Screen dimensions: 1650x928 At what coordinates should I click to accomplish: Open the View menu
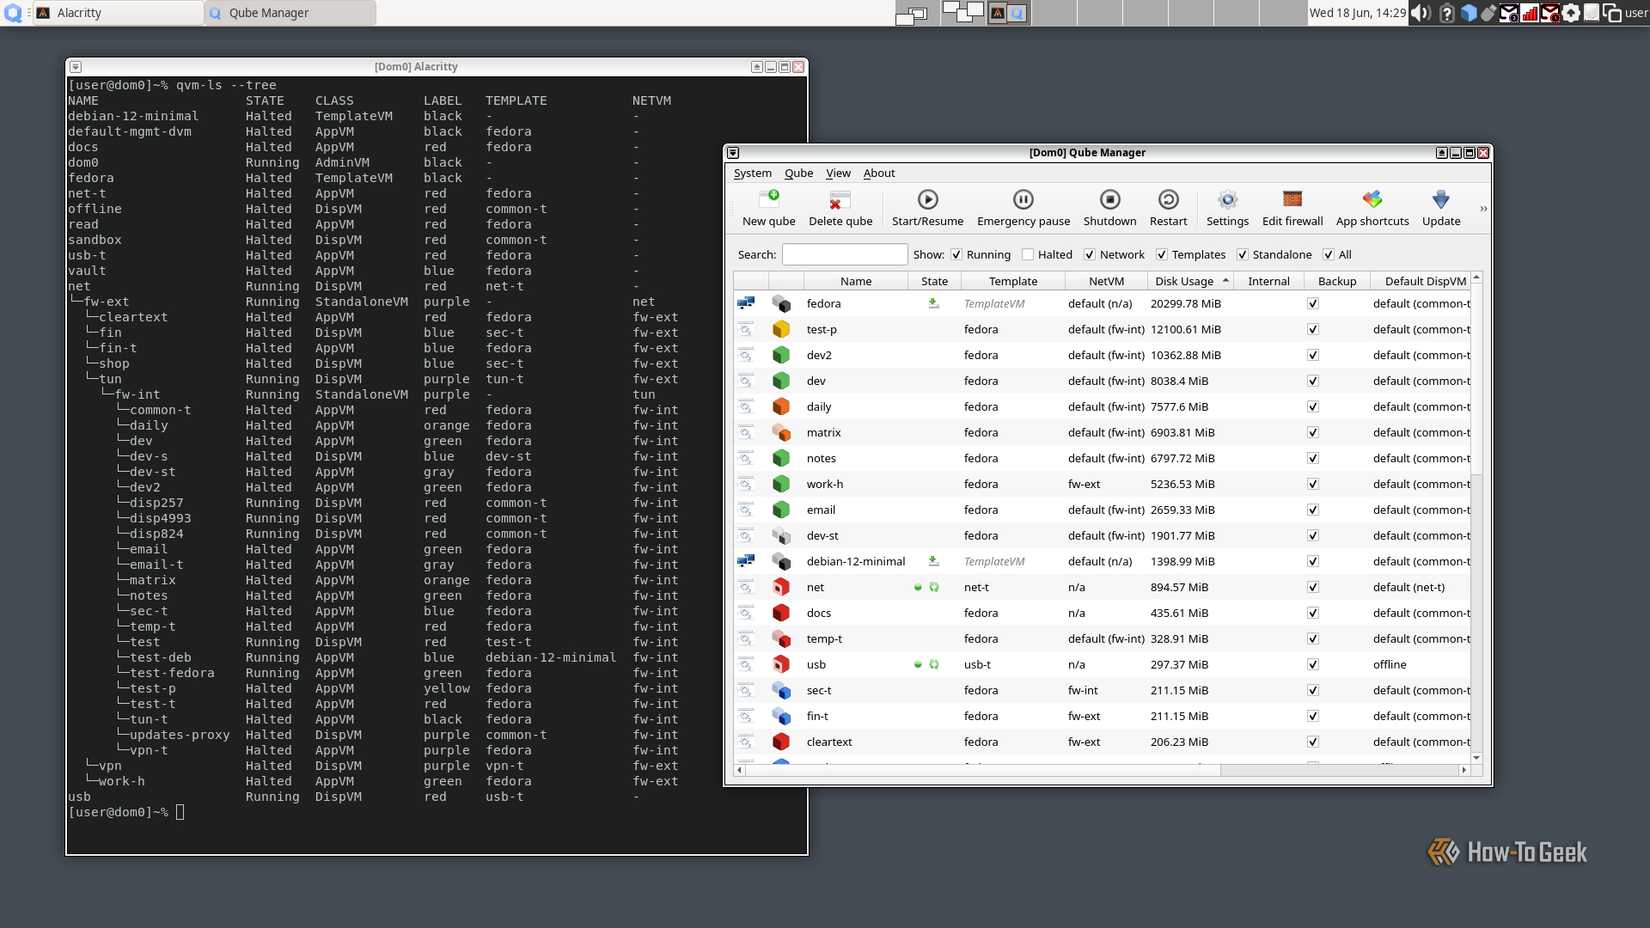(838, 173)
